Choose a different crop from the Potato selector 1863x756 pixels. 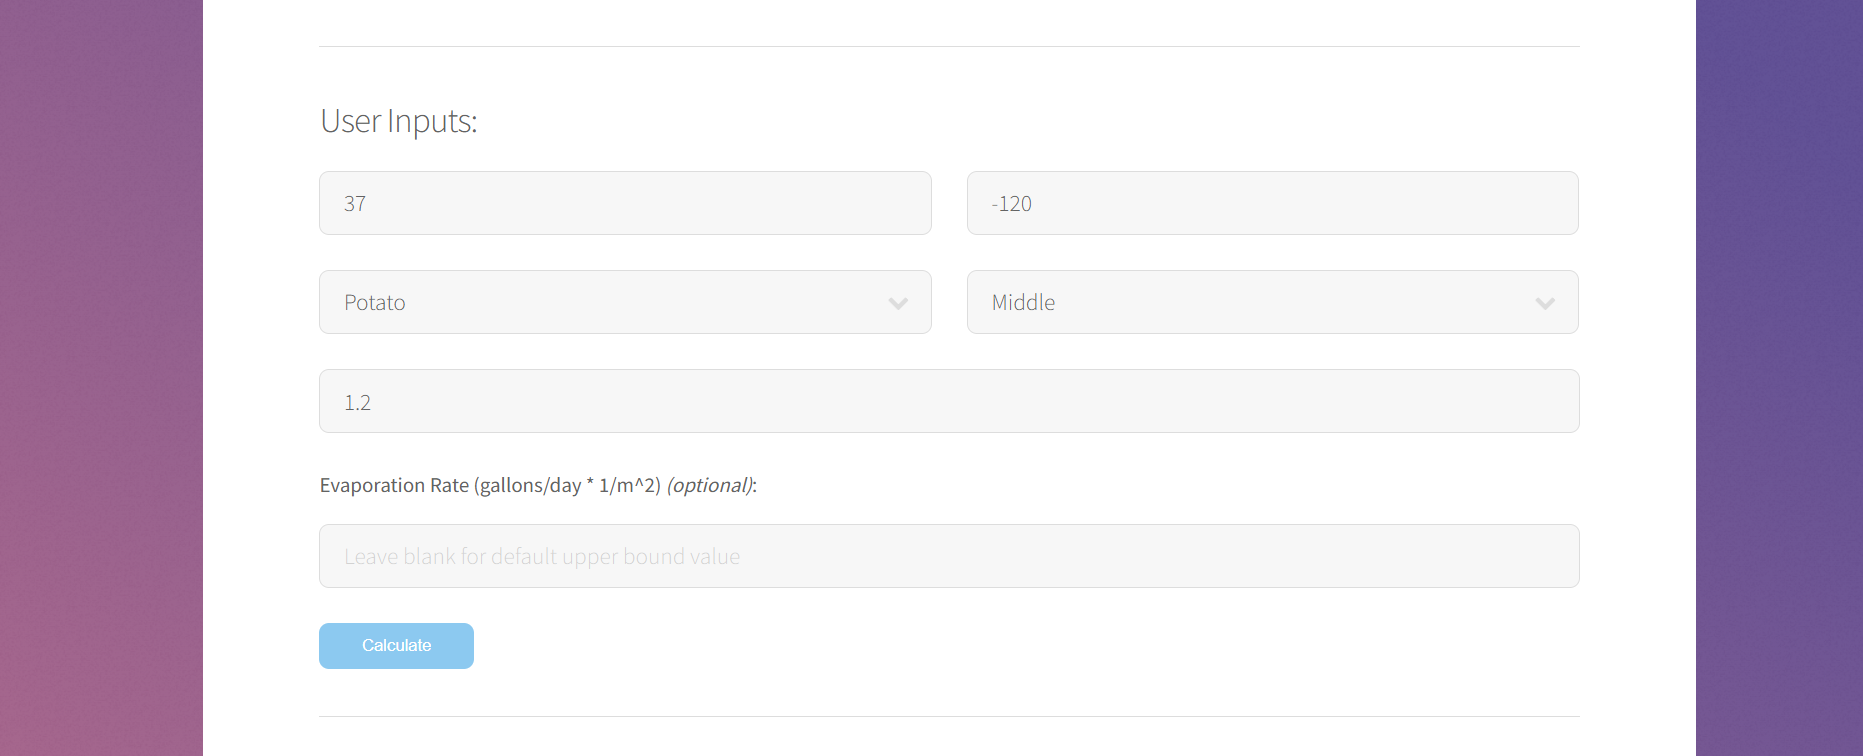coord(625,302)
